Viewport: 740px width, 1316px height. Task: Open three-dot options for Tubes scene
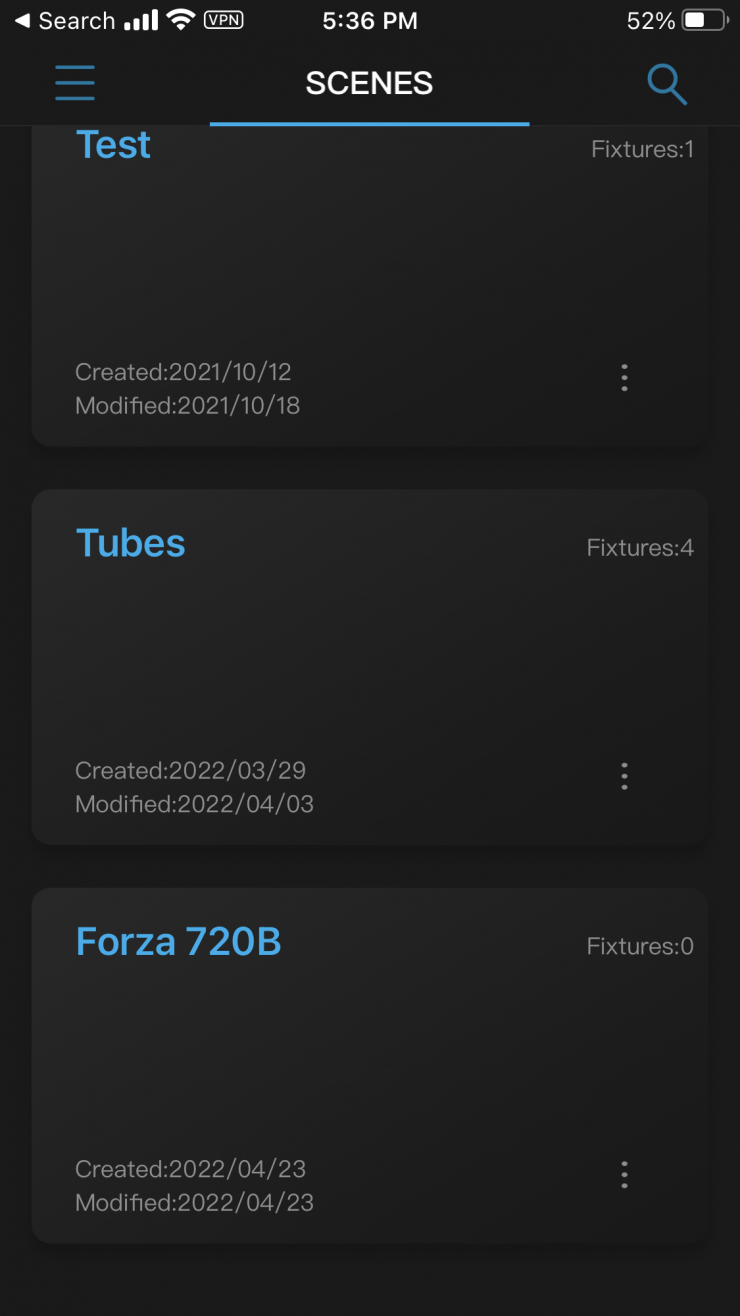pyautogui.click(x=624, y=776)
